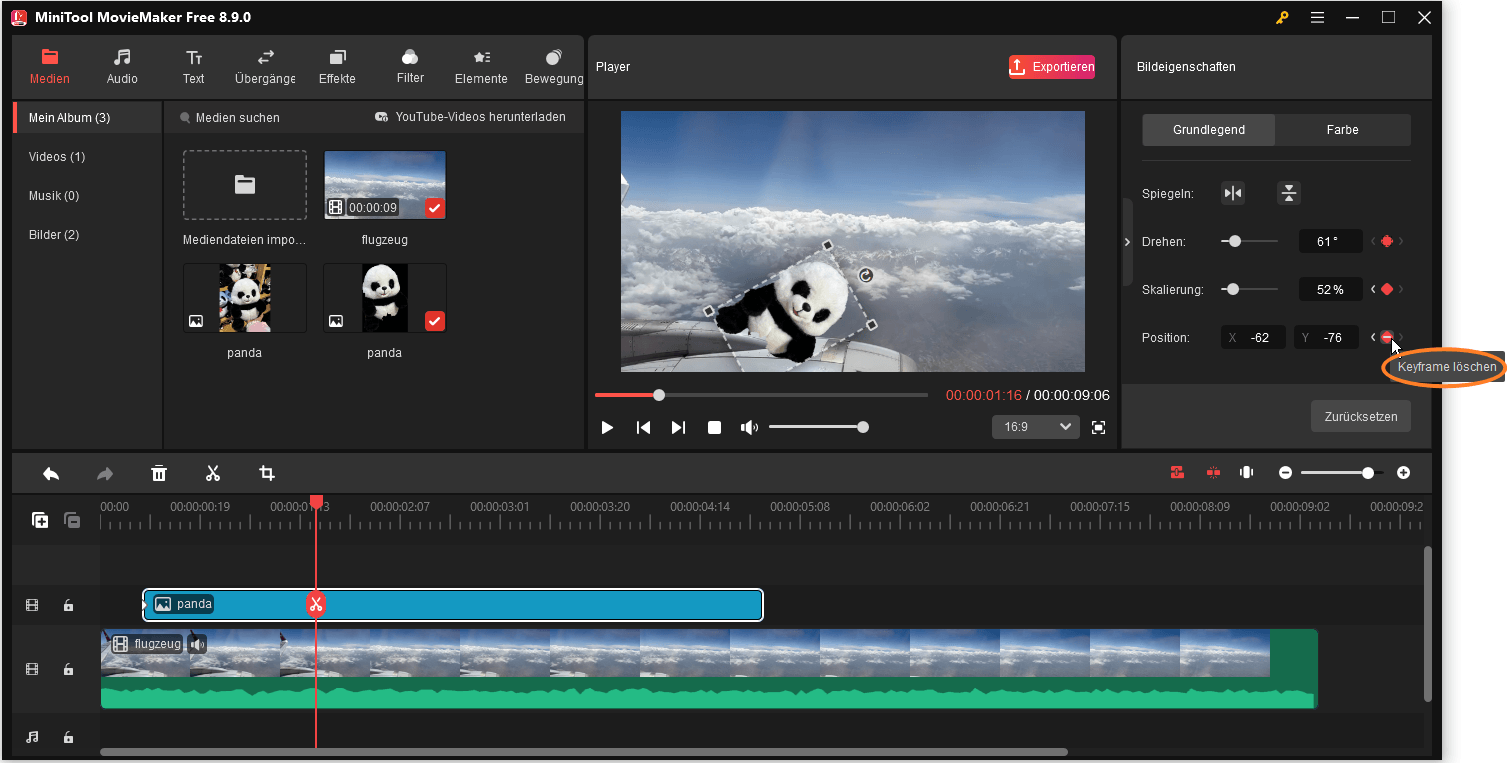Collapse properties panel with side arrow

click(1128, 242)
